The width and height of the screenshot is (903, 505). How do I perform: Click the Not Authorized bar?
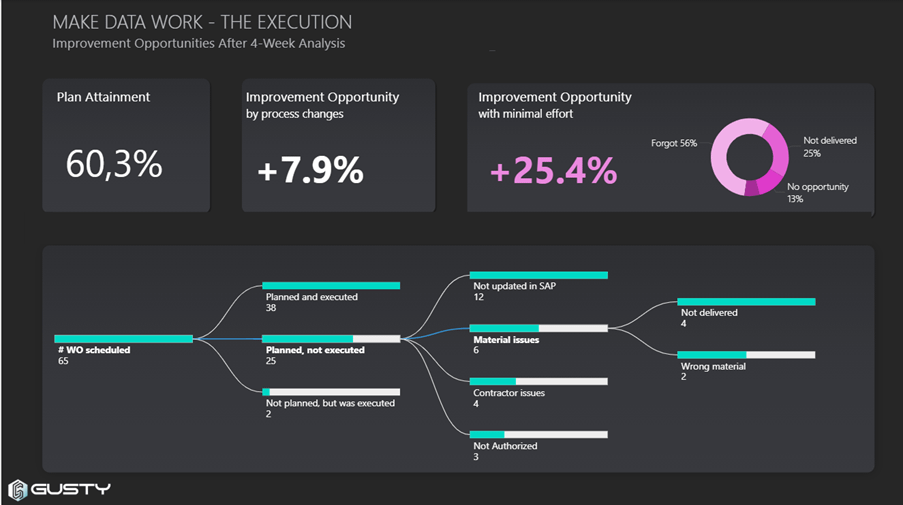538,434
